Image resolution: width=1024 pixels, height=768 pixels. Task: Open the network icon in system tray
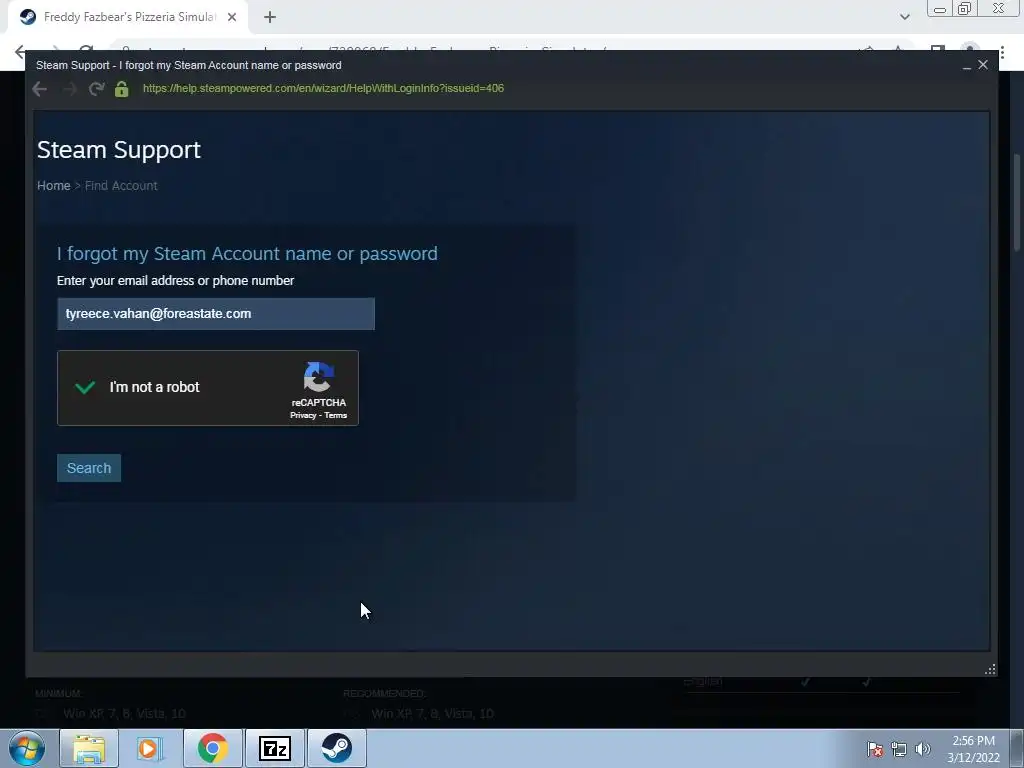(899, 749)
